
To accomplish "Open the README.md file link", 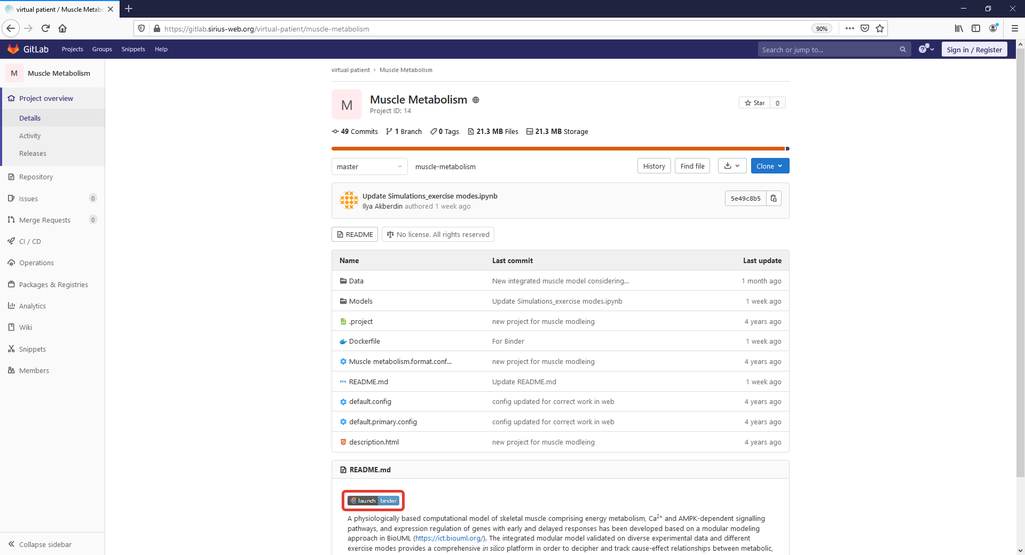I will [x=368, y=382].
